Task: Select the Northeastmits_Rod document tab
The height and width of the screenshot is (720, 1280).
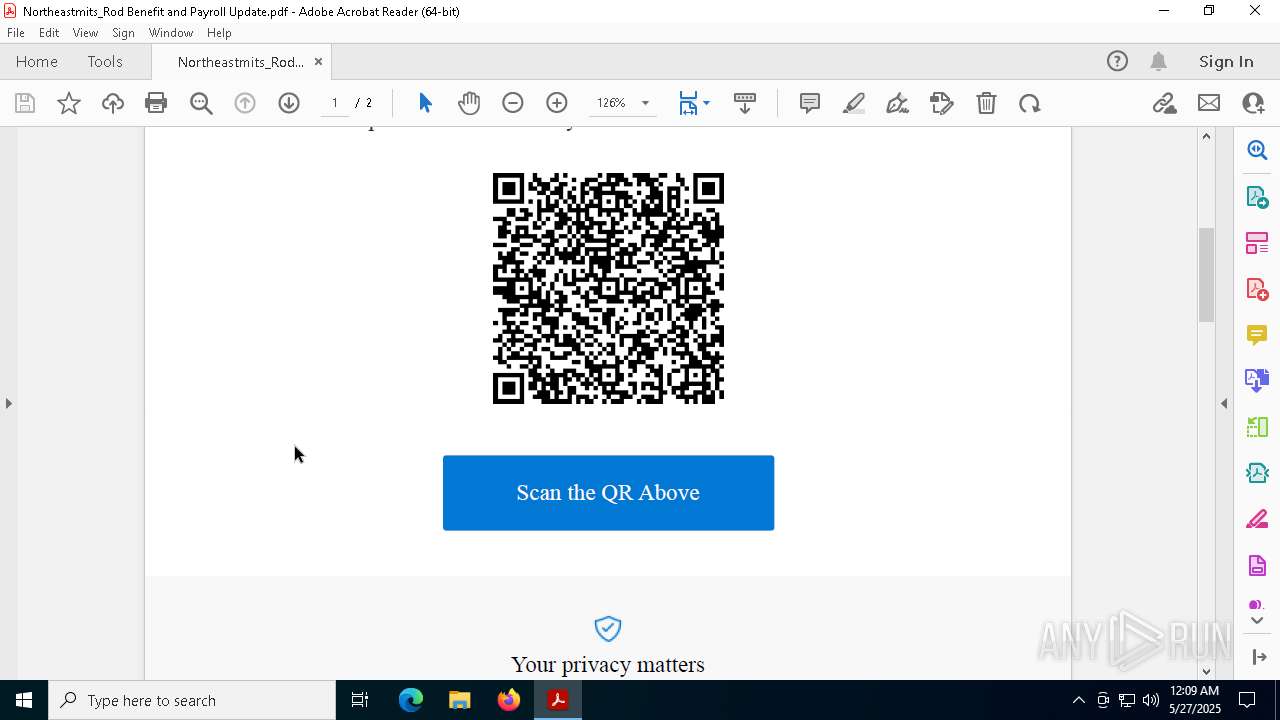Action: [241, 62]
